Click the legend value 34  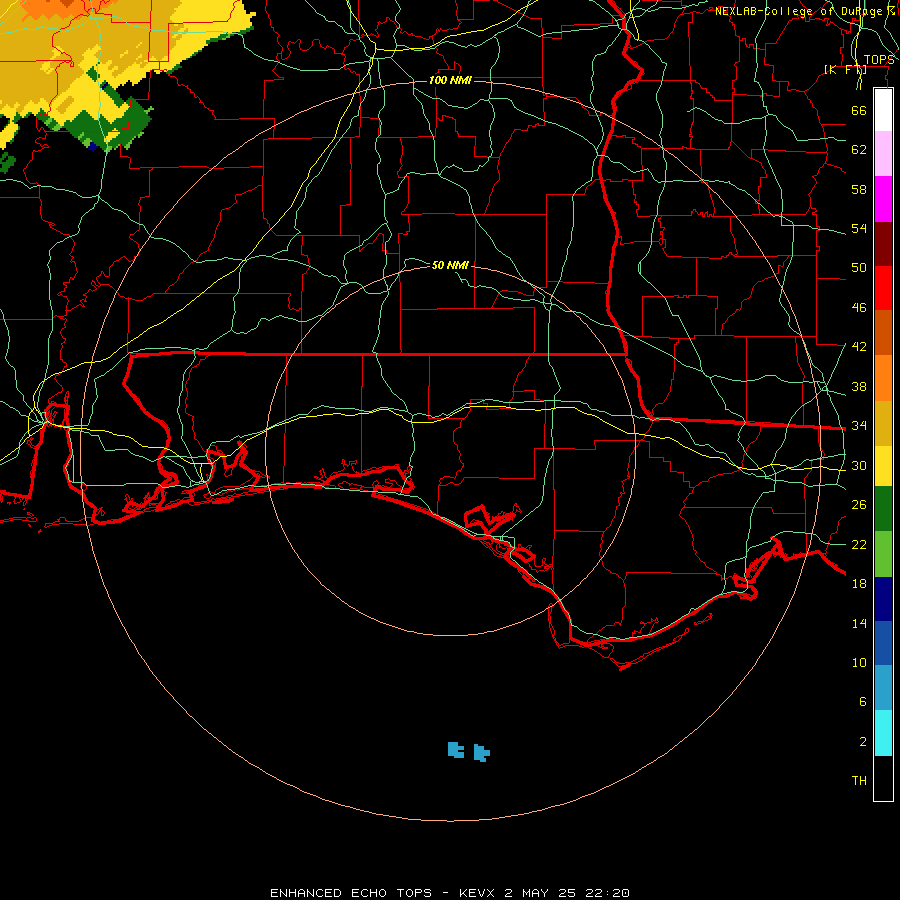coord(859,426)
